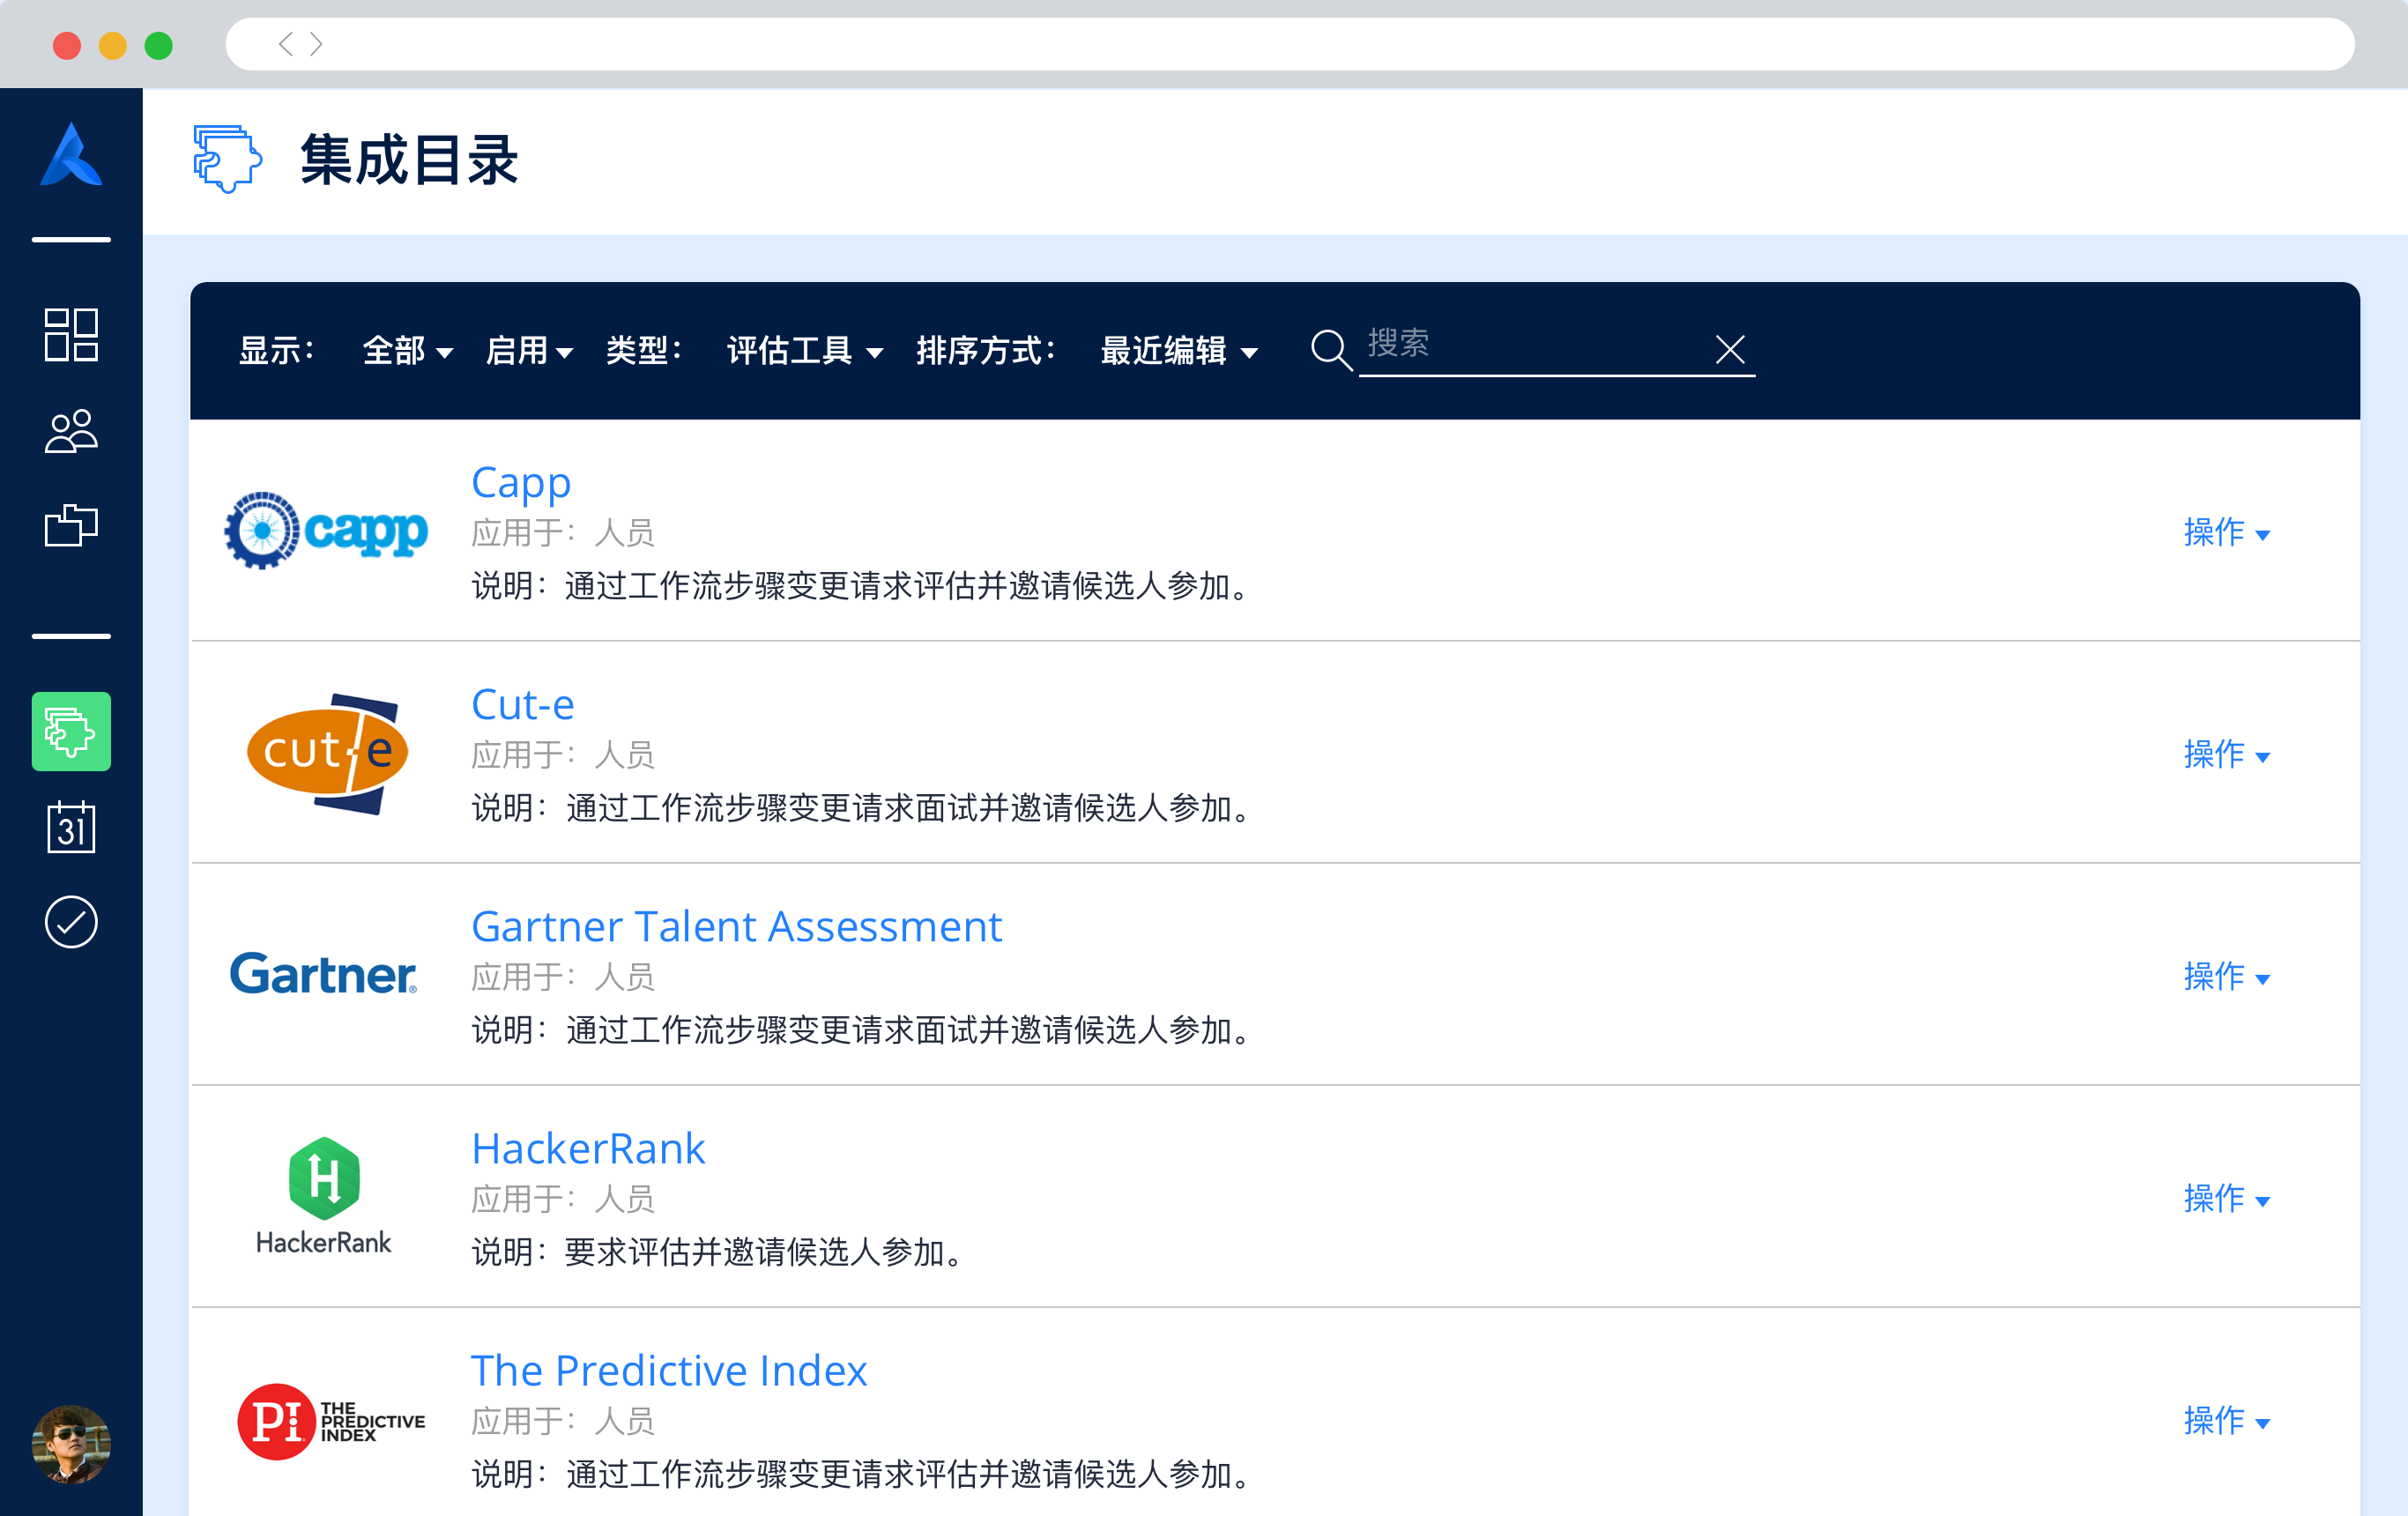Click the 显示: label
The image size is (2408, 1516).
pos(276,350)
